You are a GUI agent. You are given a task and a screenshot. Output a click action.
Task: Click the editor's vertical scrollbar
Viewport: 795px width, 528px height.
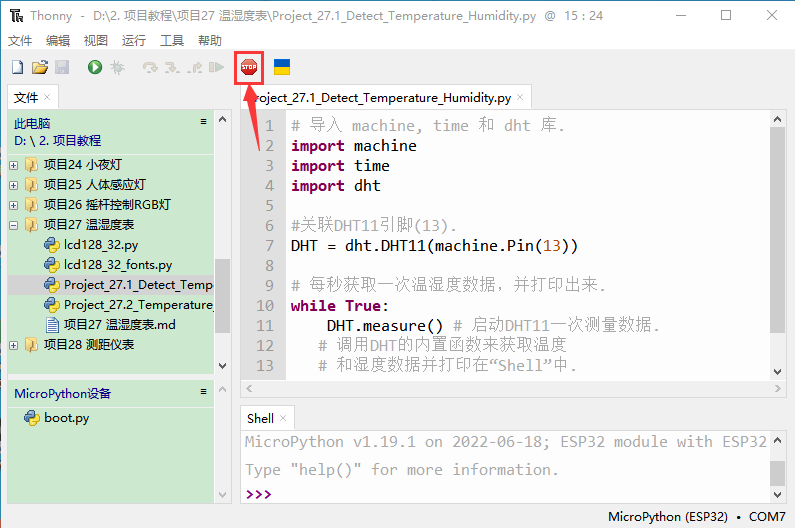777,230
